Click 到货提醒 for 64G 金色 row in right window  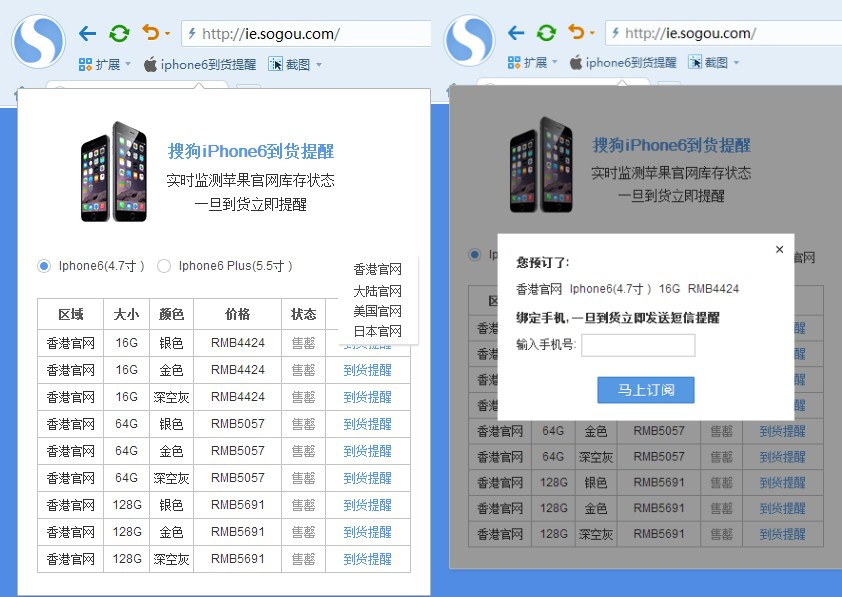[x=782, y=431]
